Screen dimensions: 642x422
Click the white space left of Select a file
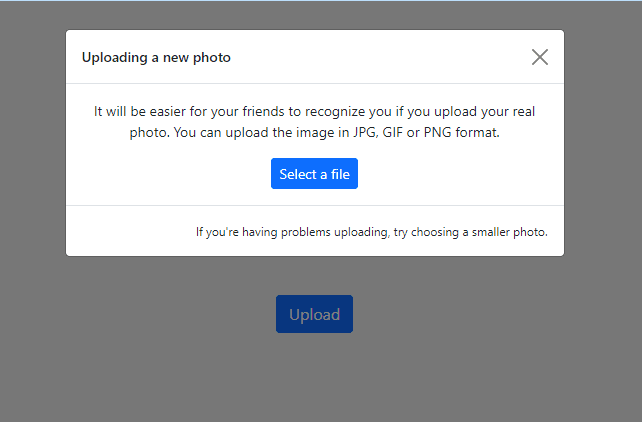[x=170, y=174]
